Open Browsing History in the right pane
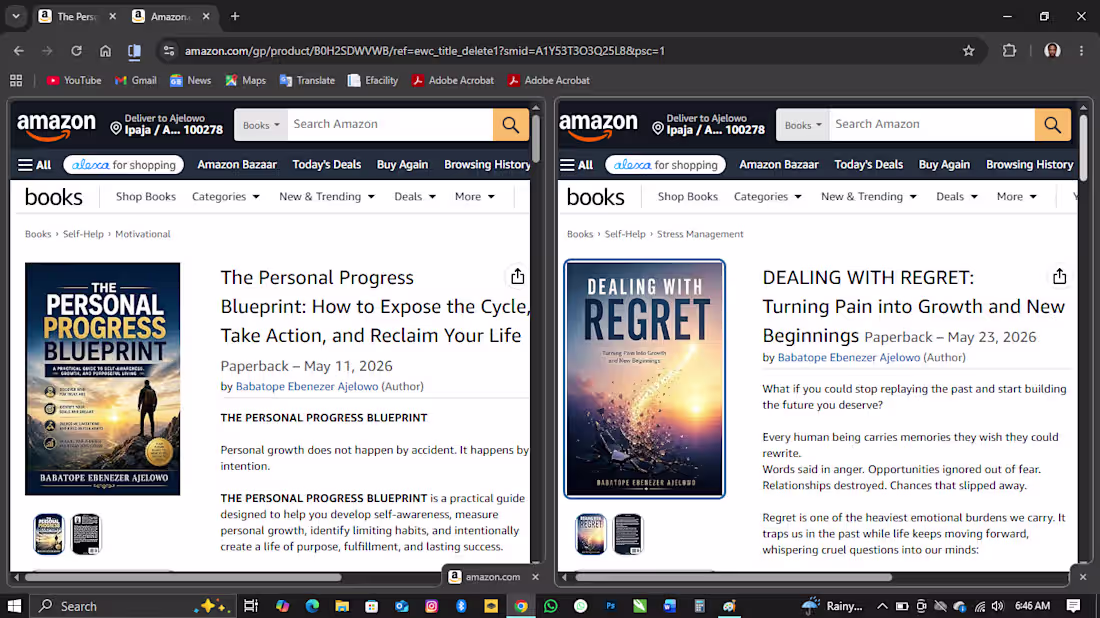Image resolution: width=1100 pixels, height=618 pixels. tap(1029, 165)
